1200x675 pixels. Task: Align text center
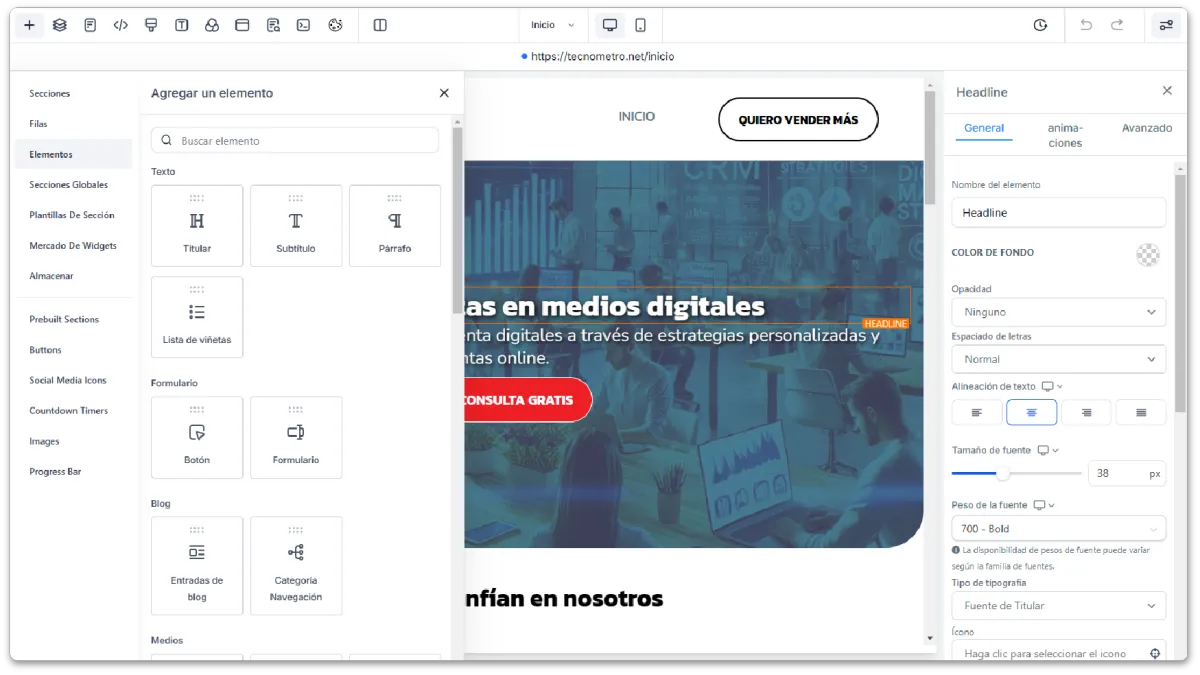click(1032, 412)
